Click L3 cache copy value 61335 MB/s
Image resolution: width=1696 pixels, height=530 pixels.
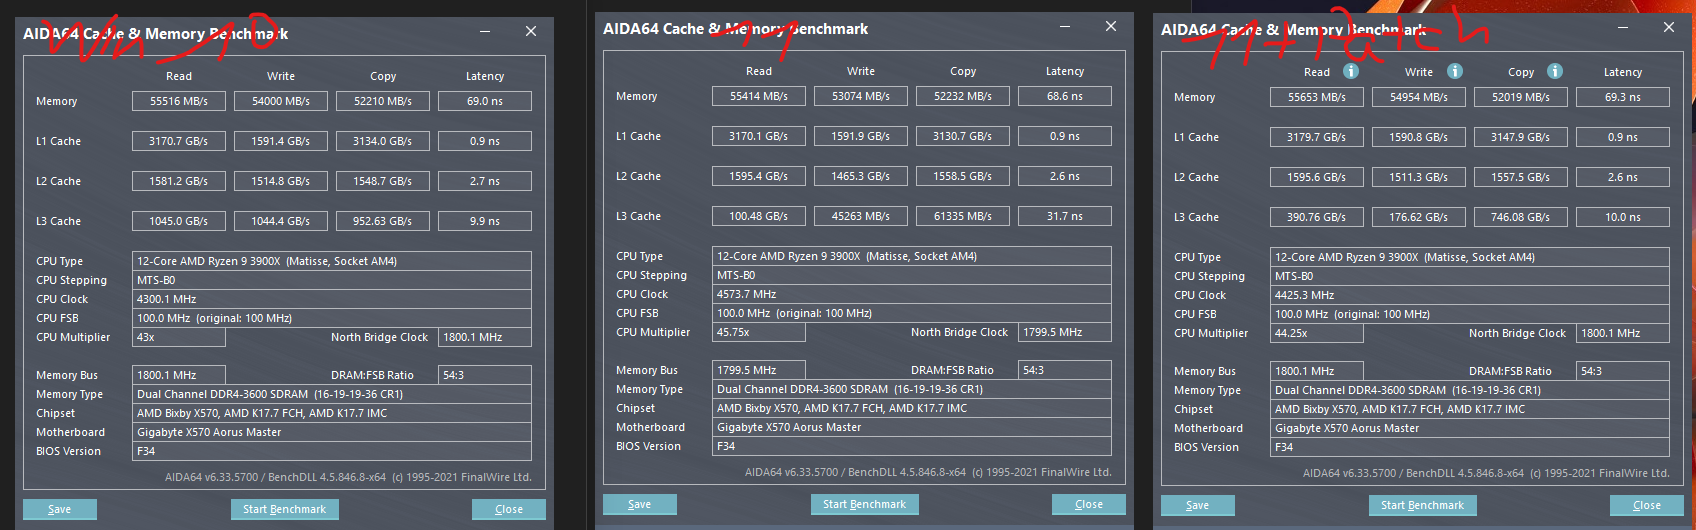tap(963, 216)
